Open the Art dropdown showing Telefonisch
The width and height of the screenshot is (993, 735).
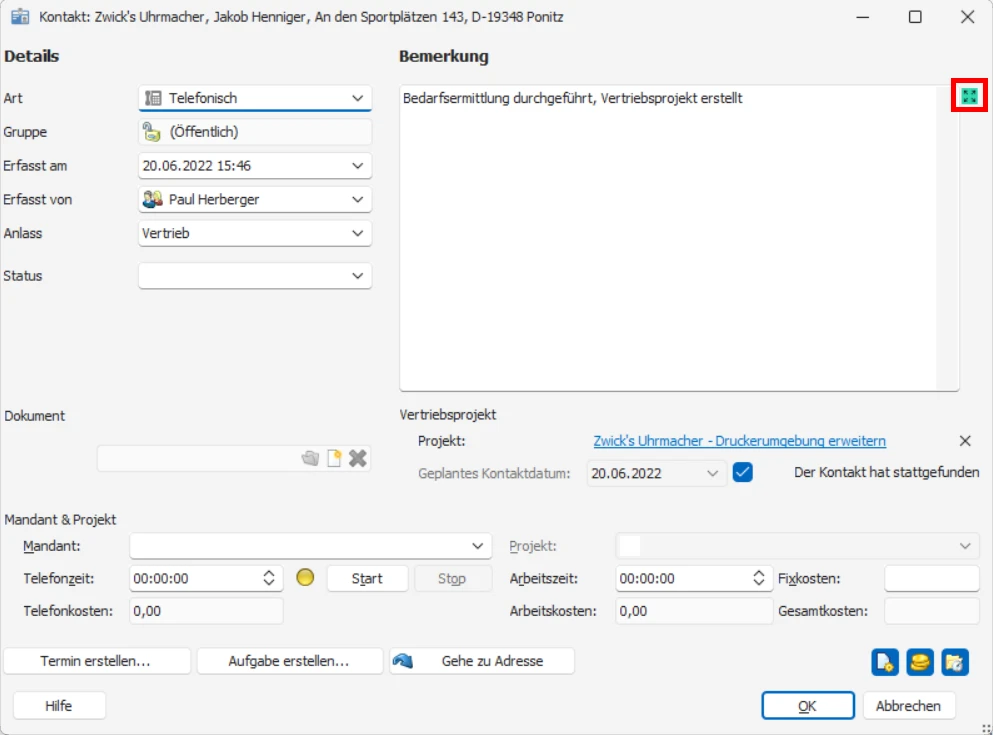(255, 98)
